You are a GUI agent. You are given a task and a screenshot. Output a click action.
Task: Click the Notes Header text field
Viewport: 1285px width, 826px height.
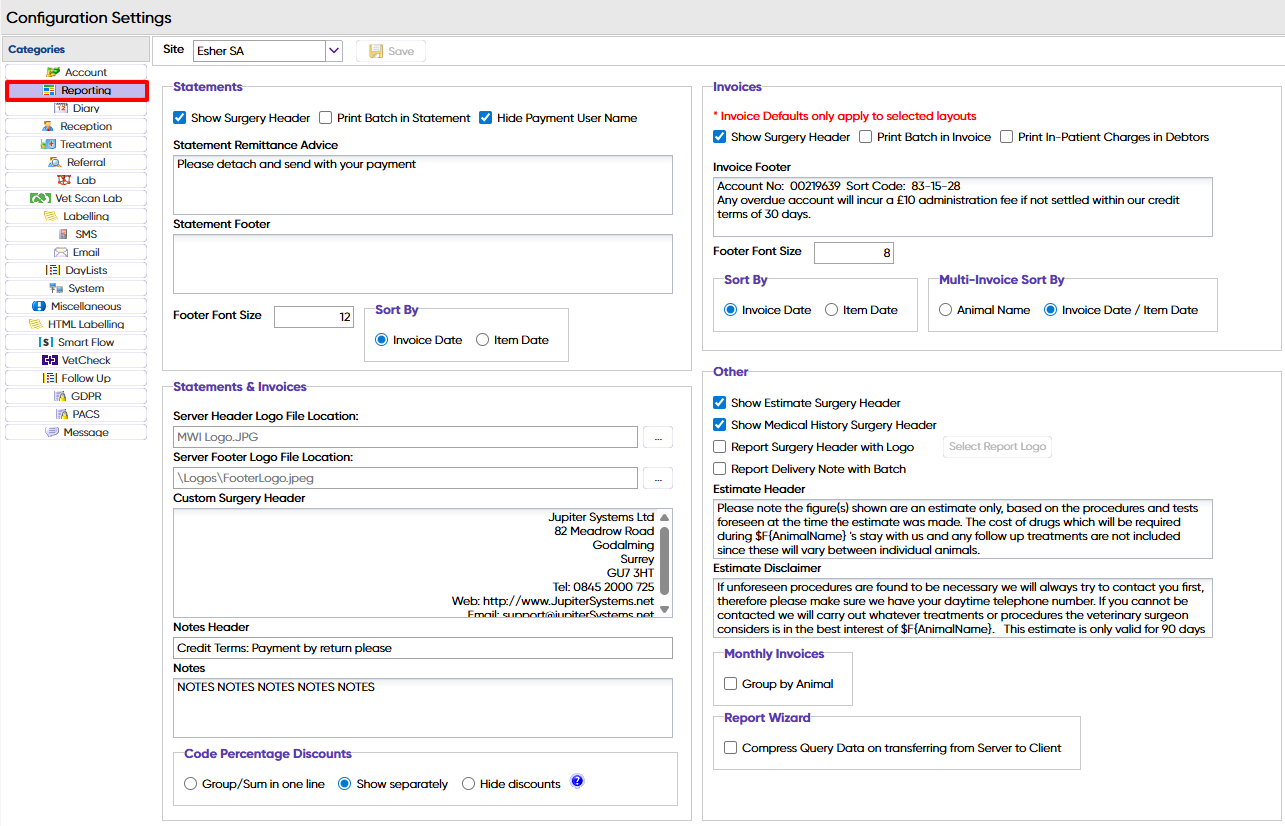click(x=422, y=648)
